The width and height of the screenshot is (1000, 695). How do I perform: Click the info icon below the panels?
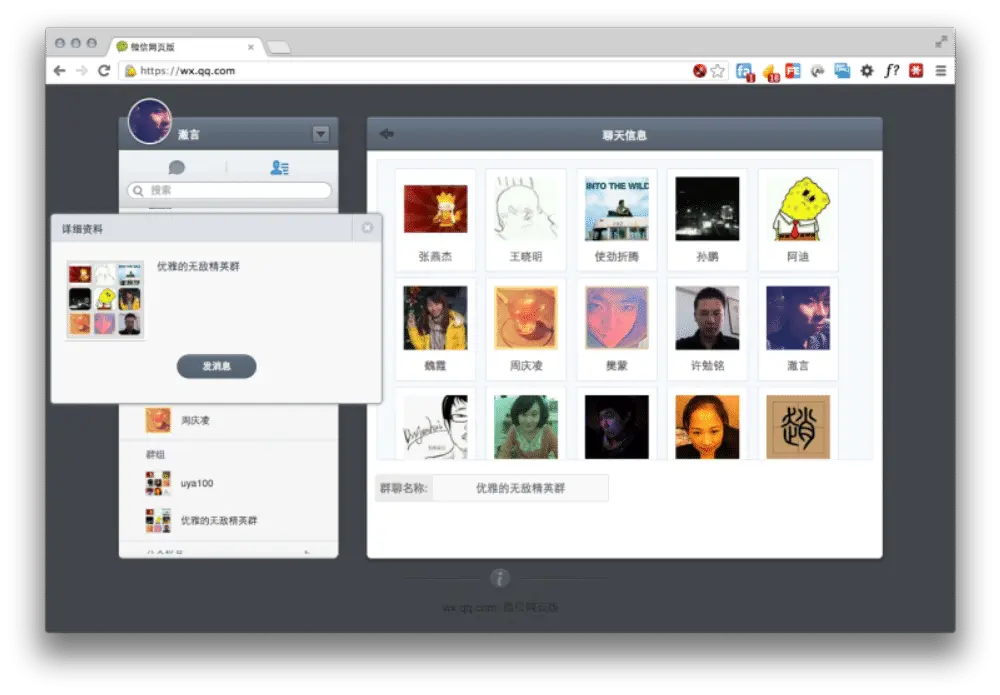tap(500, 578)
